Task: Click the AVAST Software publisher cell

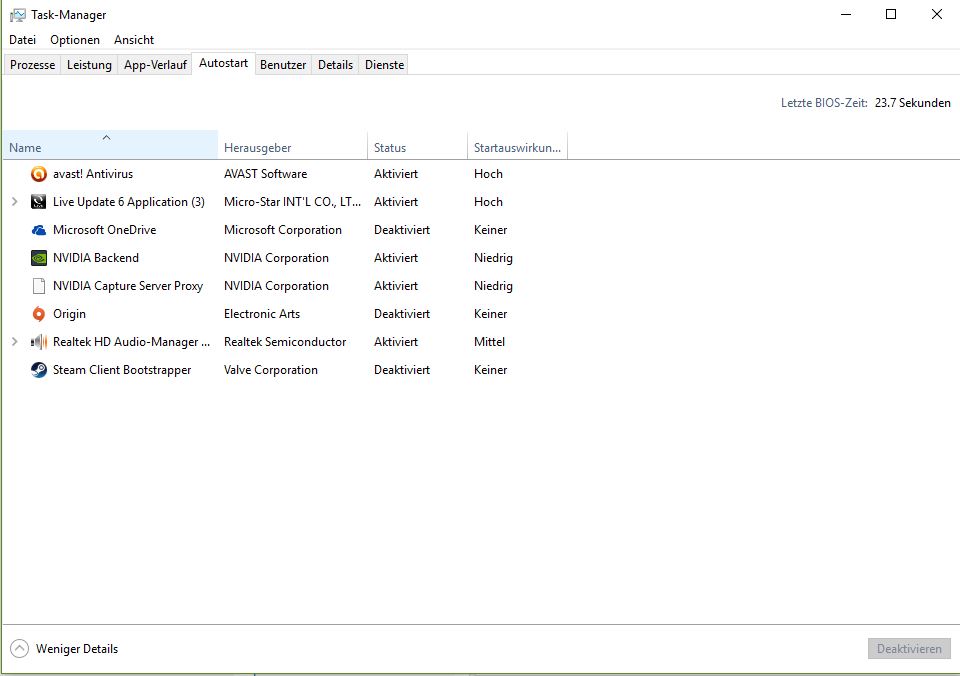Action: [x=266, y=174]
